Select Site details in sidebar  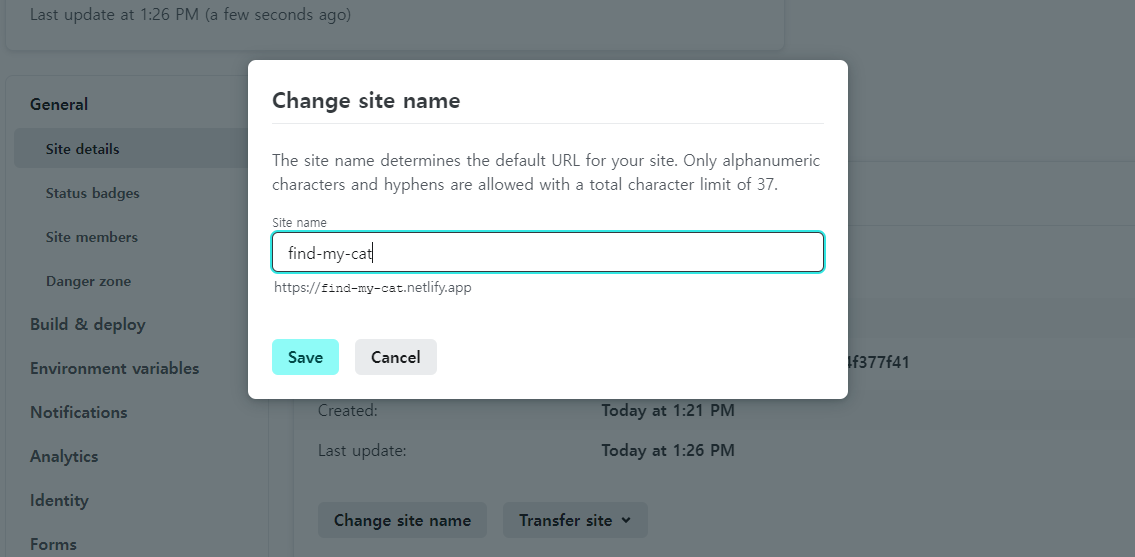click(83, 149)
